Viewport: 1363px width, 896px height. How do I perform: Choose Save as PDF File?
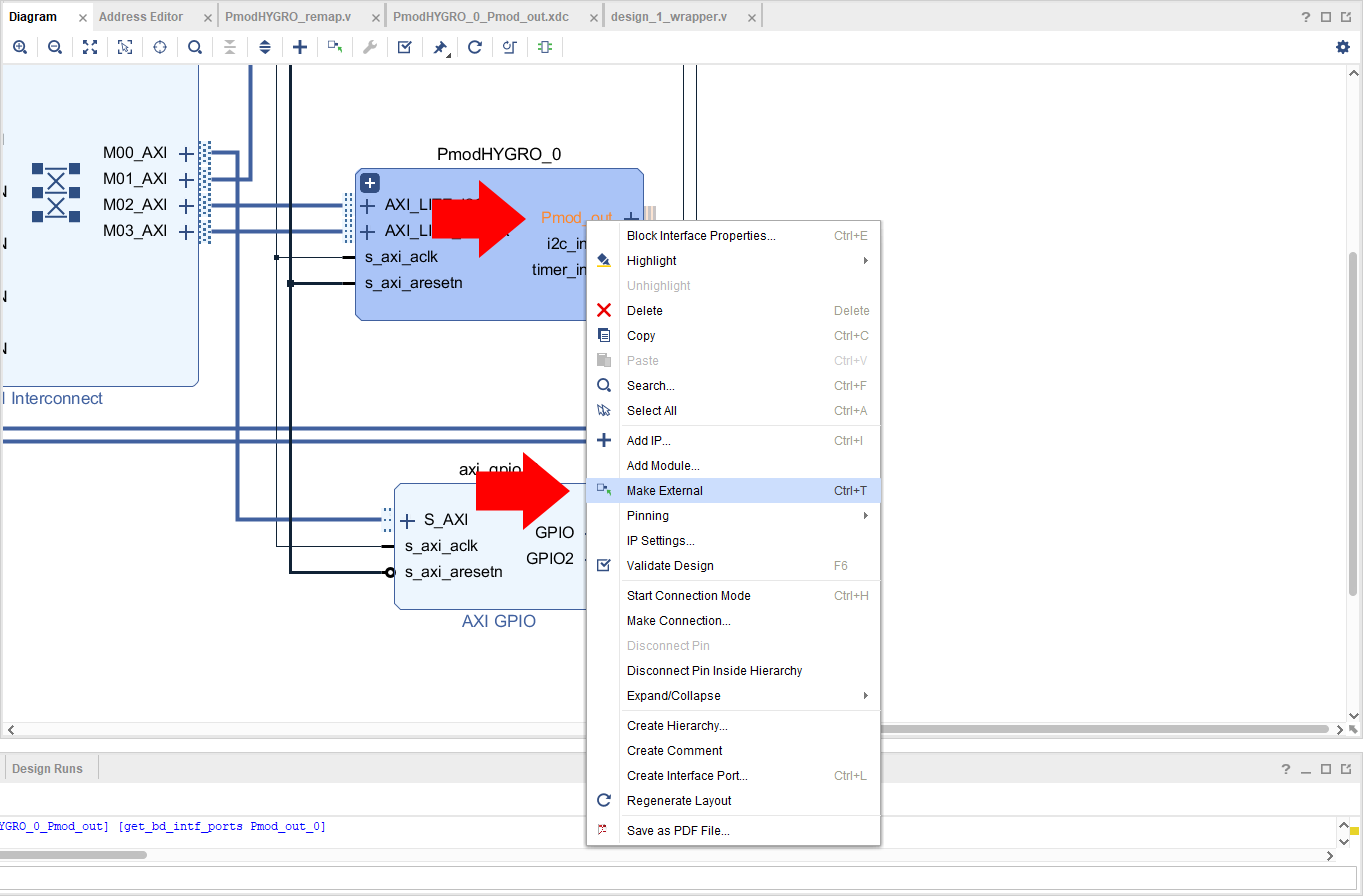tap(733, 831)
